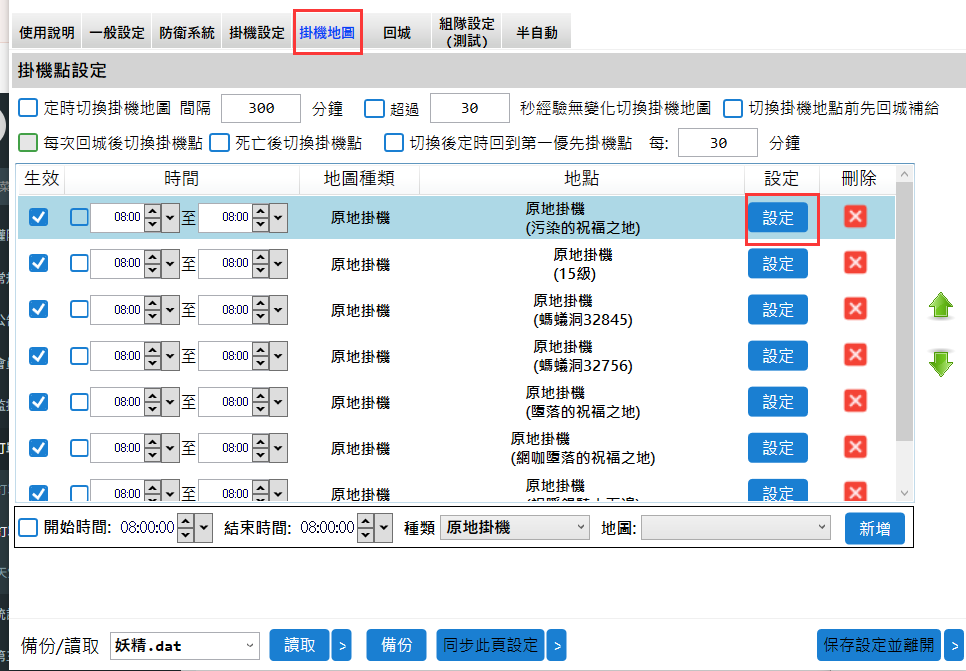Enable 切換掛機地點前先回城補給 checkbox
Image resolution: width=966 pixels, height=671 pixels.
733,108
